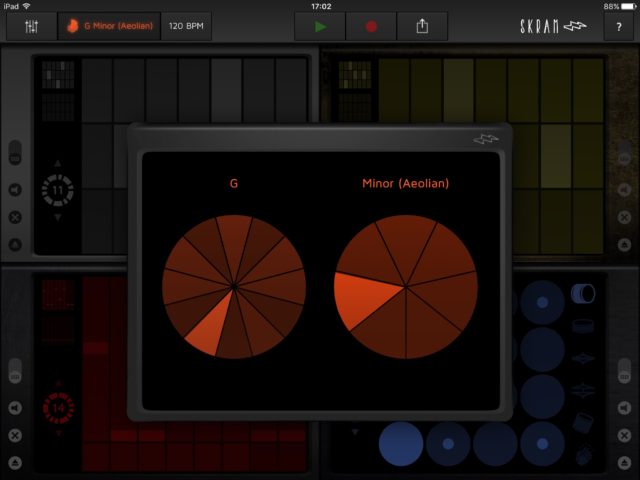Clear the yellow instrument panel with its X icon
The width and height of the screenshot is (640, 480).
624,217
